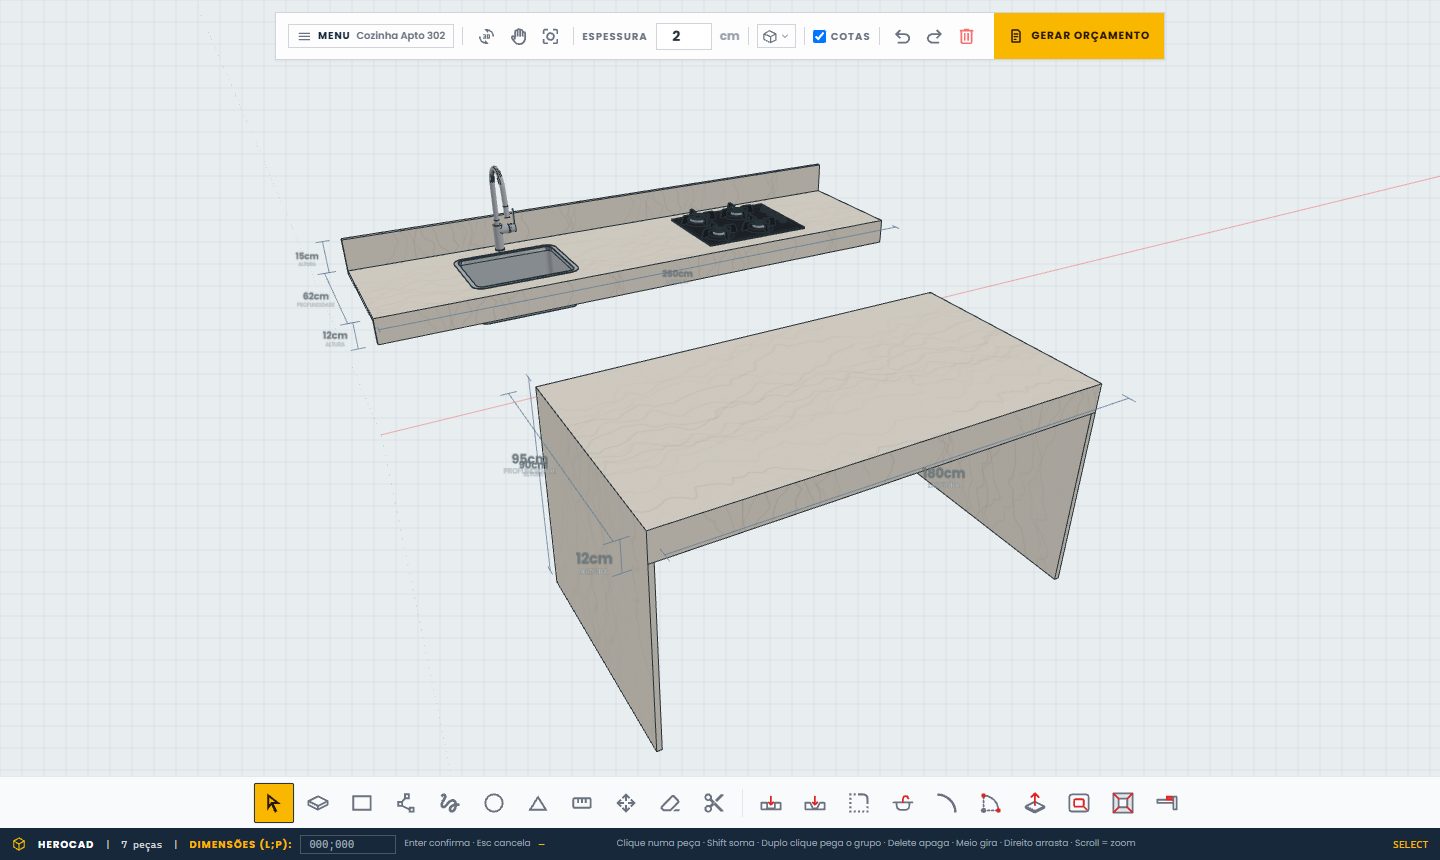Click the GERAR ORÇAMENTO button
The image size is (1440, 860).
click(x=1079, y=36)
